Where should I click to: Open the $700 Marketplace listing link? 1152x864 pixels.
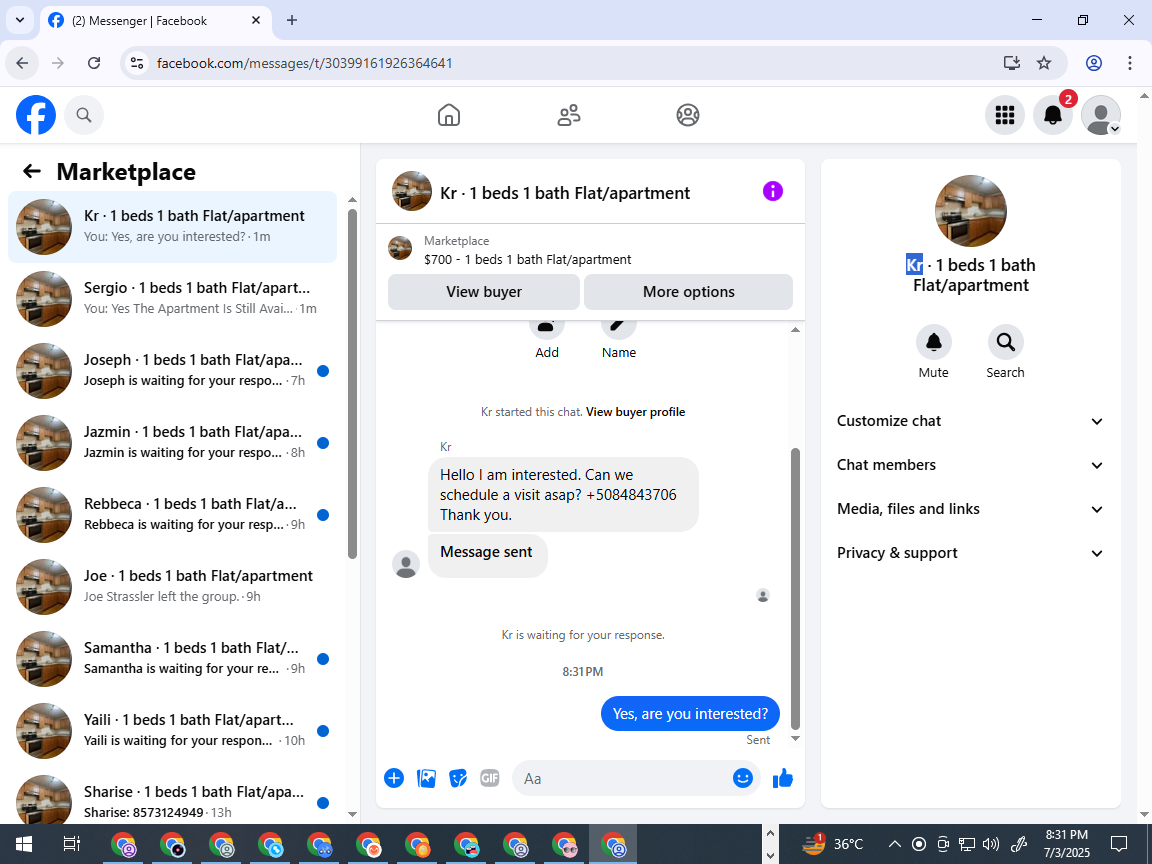[x=528, y=259]
